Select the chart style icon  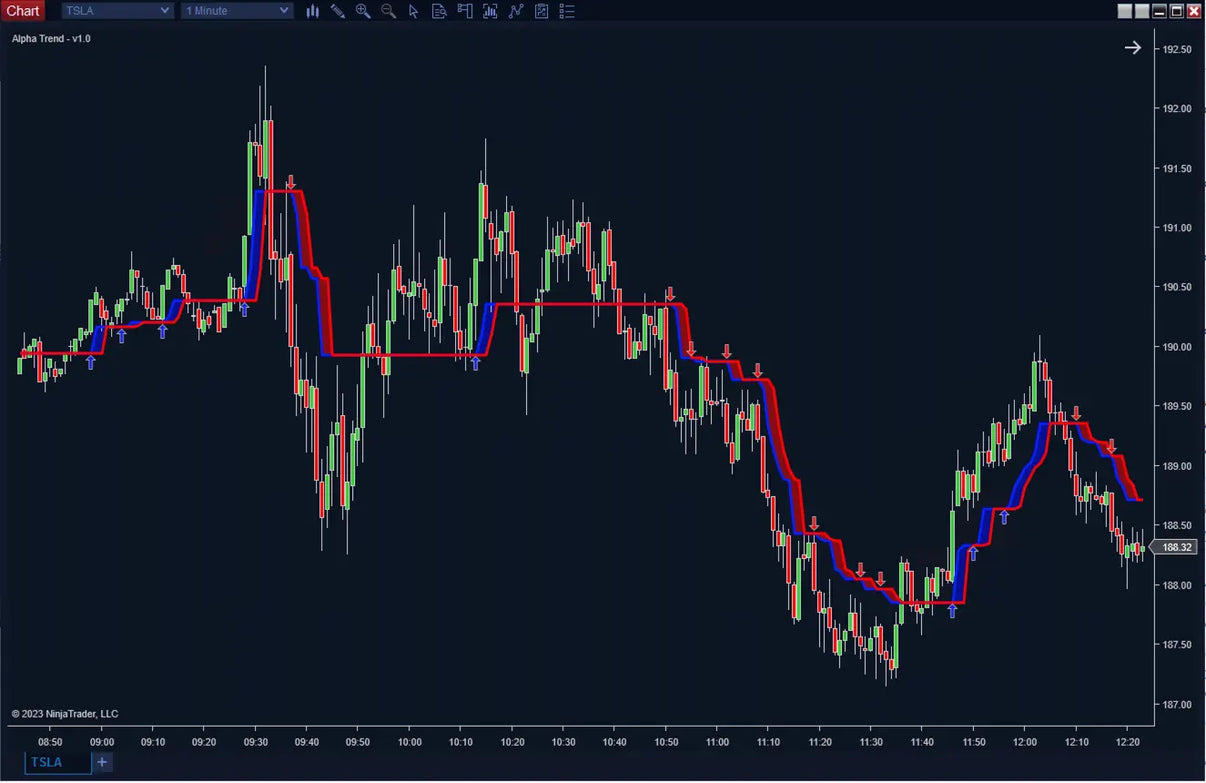(313, 11)
